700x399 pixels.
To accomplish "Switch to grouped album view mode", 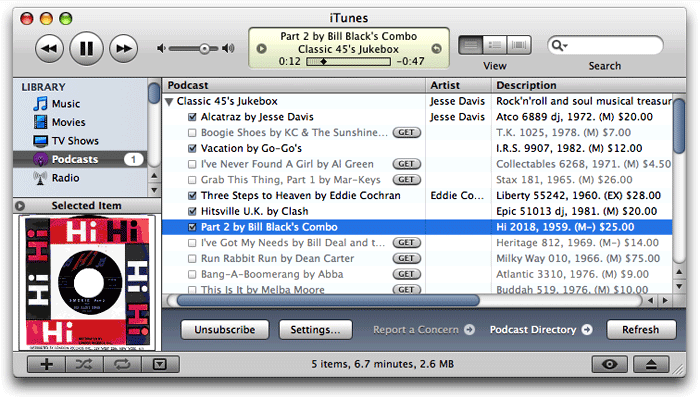I will [x=495, y=45].
